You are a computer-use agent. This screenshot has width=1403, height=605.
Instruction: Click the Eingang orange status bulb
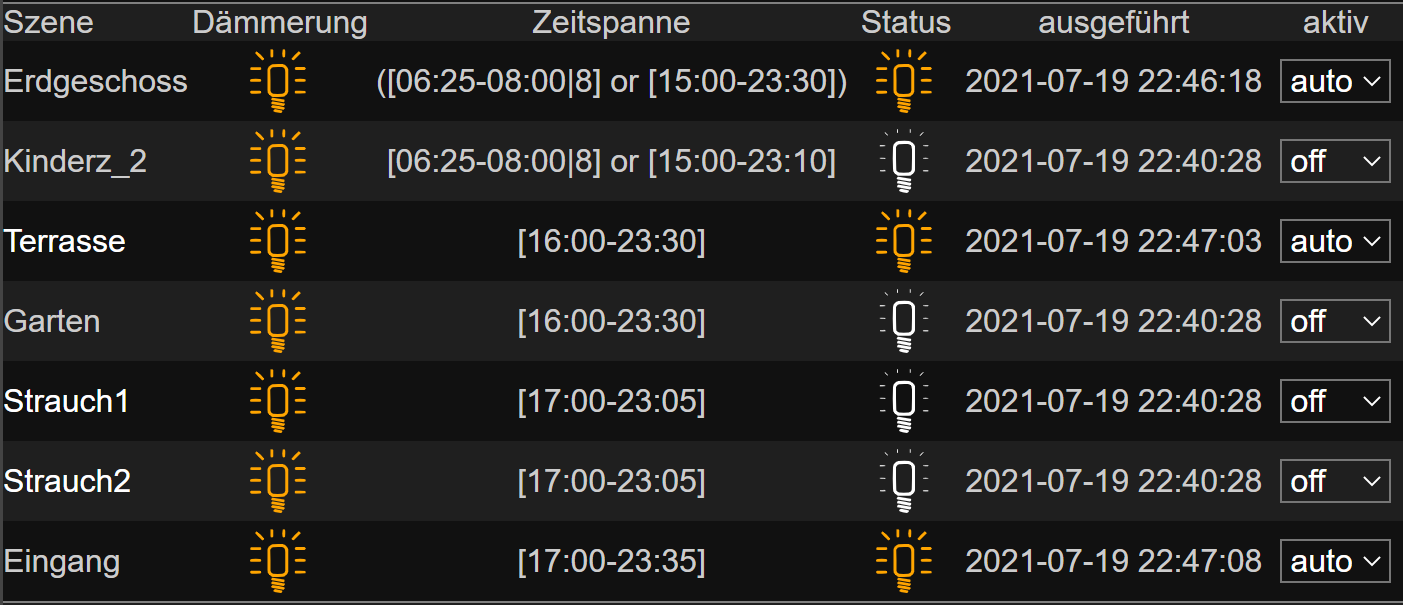click(903, 561)
